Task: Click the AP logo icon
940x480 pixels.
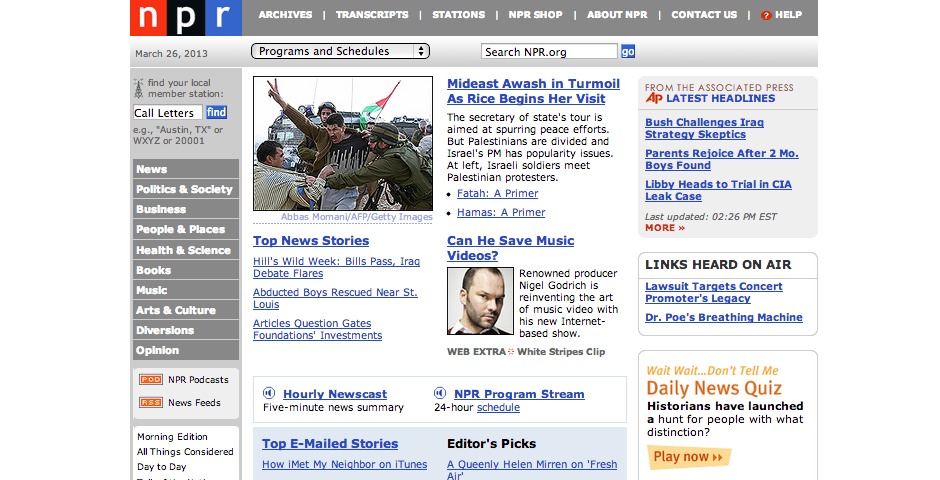Action: tap(653, 98)
